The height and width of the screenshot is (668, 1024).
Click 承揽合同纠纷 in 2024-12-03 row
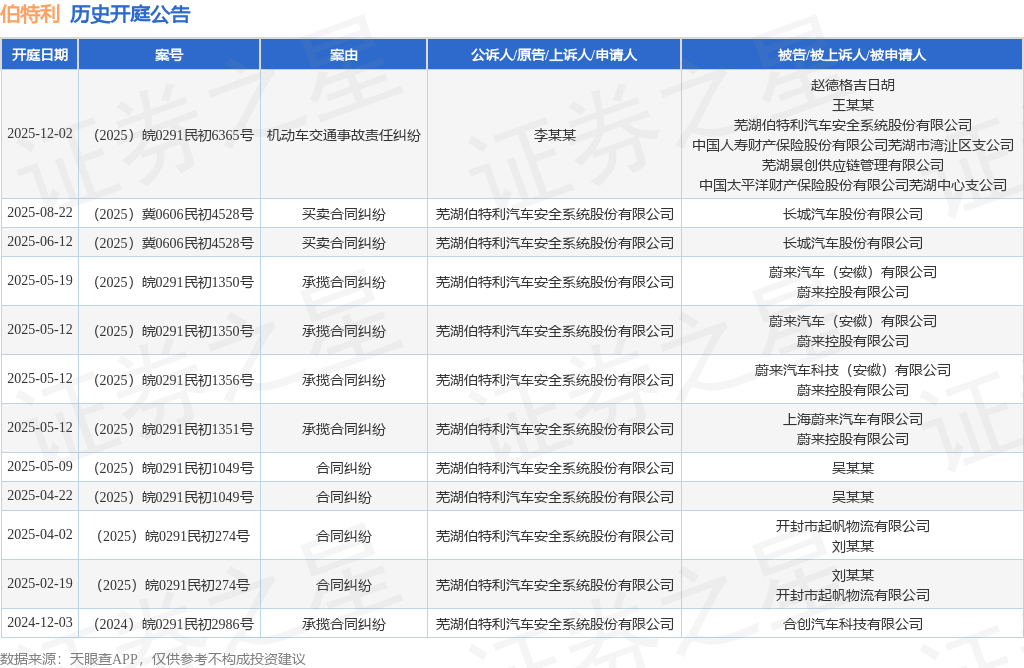click(344, 624)
